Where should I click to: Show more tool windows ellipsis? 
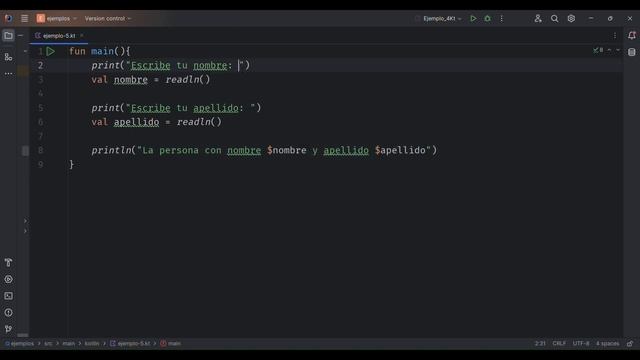click(x=8, y=74)
